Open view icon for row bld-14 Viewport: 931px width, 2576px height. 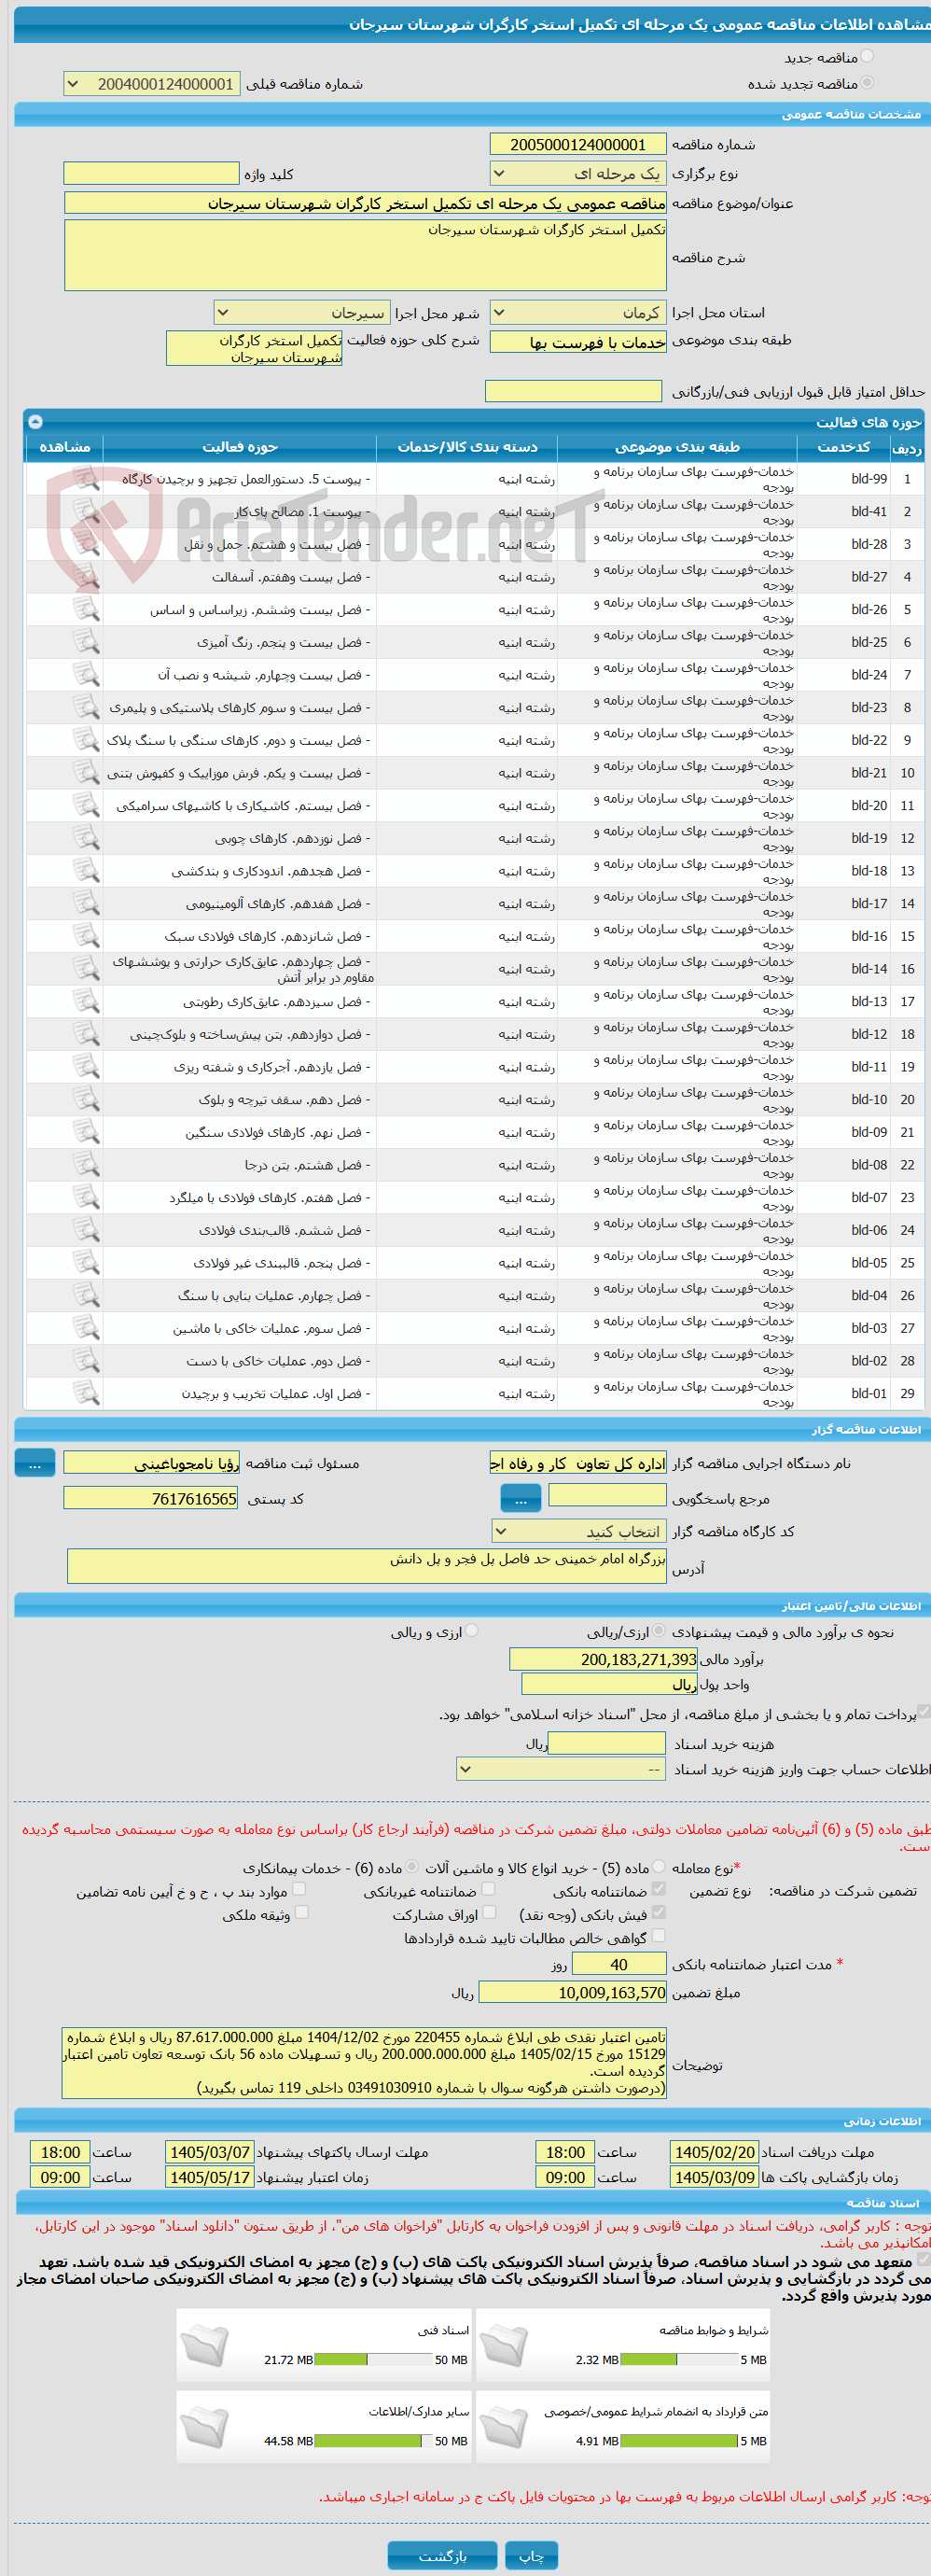(x=86, y=969)
